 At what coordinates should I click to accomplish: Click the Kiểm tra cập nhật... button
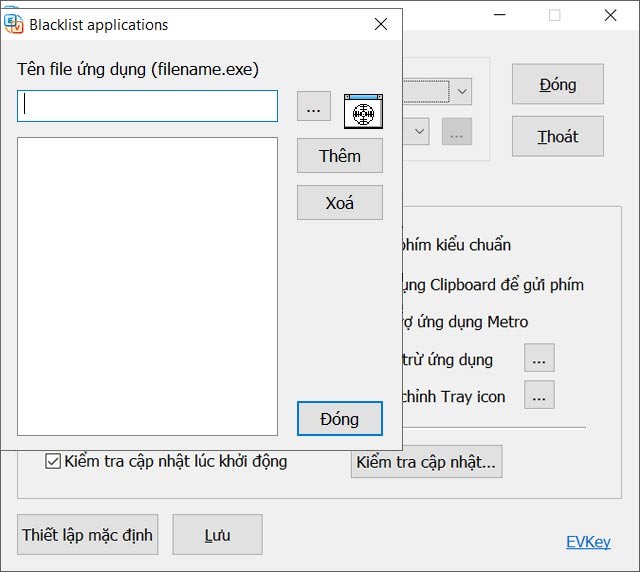[426, 462]
